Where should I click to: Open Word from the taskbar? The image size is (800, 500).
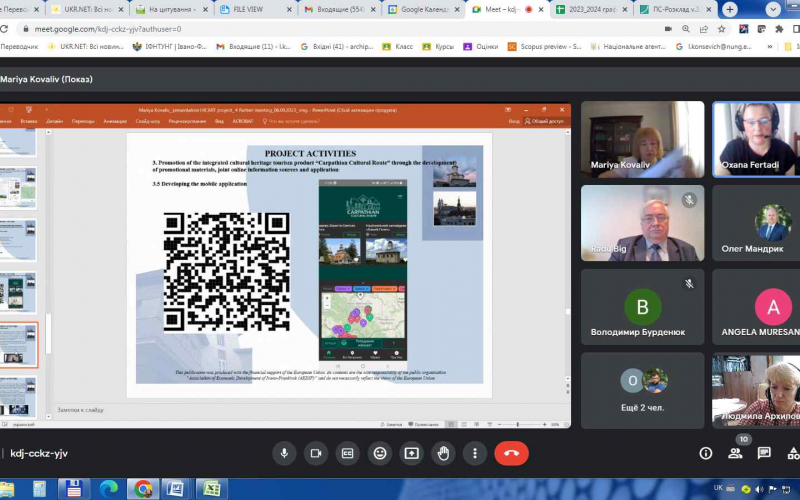coord(176,489)
